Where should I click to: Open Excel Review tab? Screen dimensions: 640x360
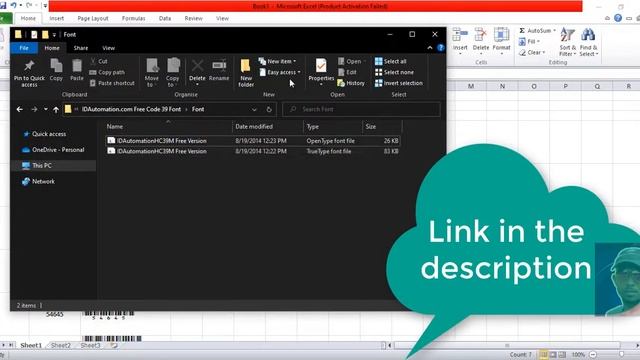(x=193, y=18)
